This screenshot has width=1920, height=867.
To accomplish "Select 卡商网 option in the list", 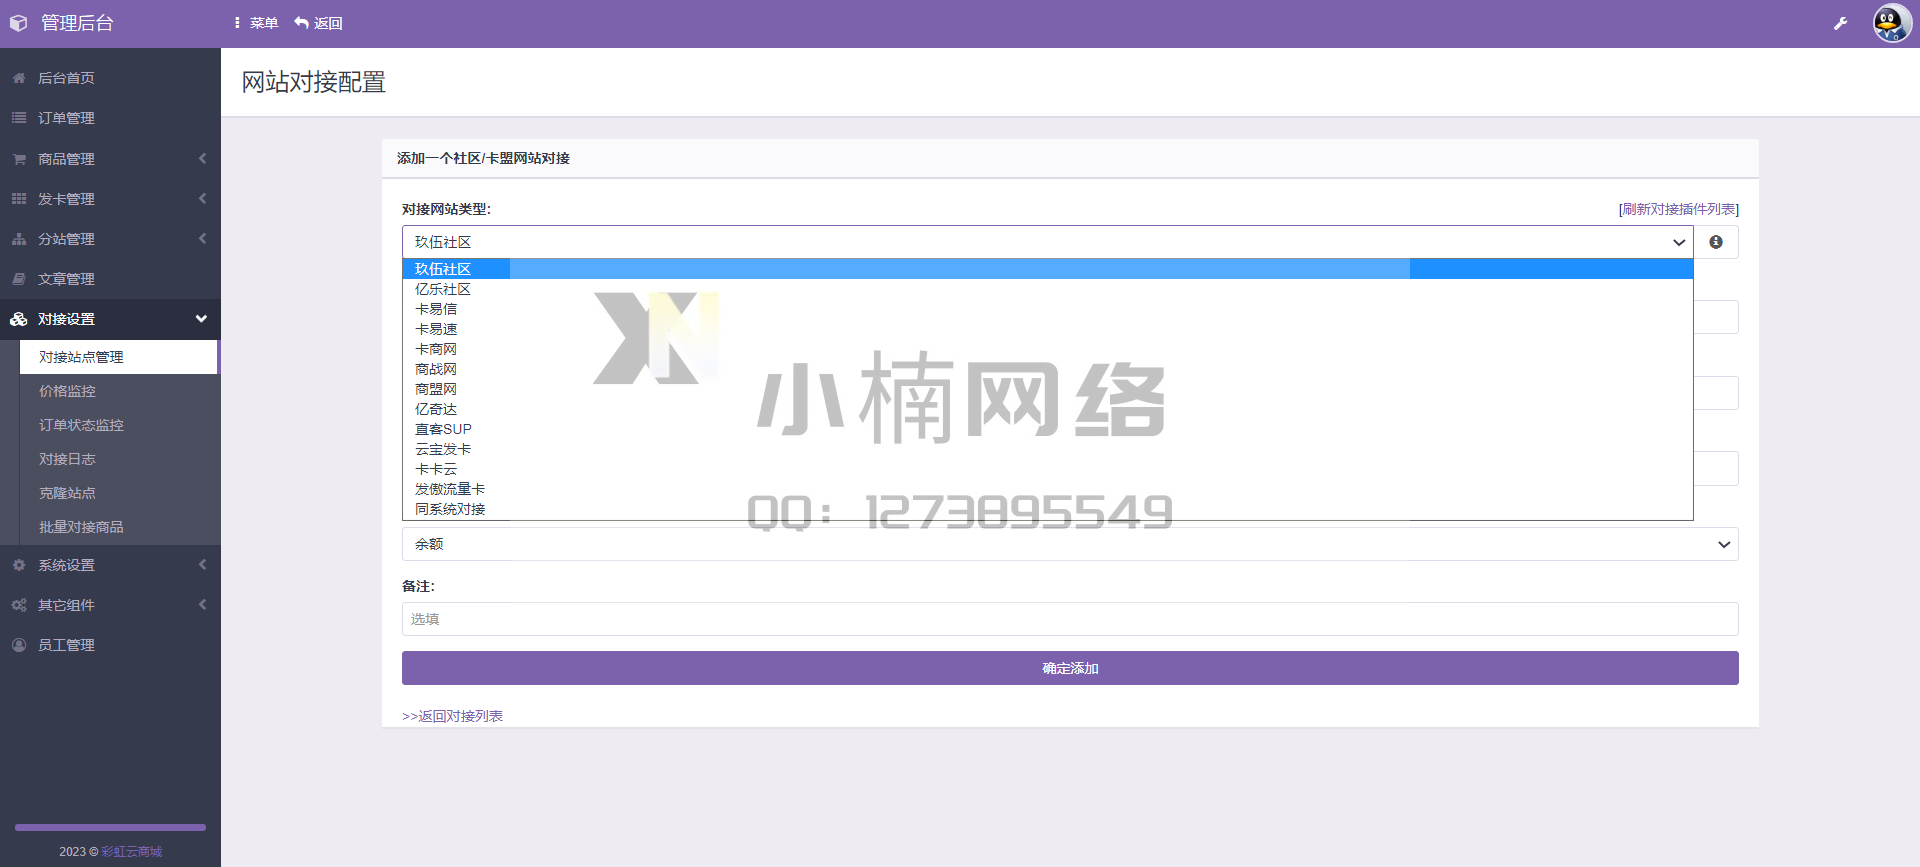I will tap(1047, 349).
